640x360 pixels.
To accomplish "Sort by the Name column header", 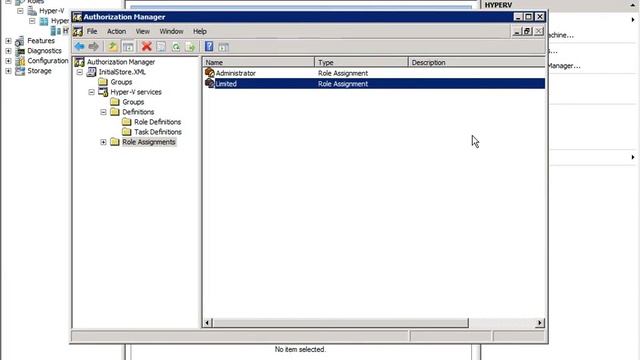I will [x=258, y=62].
